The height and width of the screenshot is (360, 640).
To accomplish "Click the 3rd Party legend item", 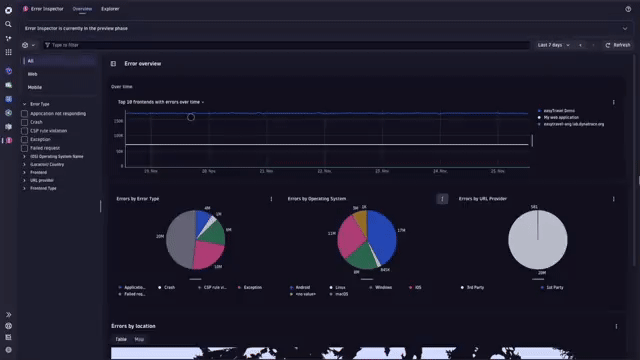I will click(472, 288).
